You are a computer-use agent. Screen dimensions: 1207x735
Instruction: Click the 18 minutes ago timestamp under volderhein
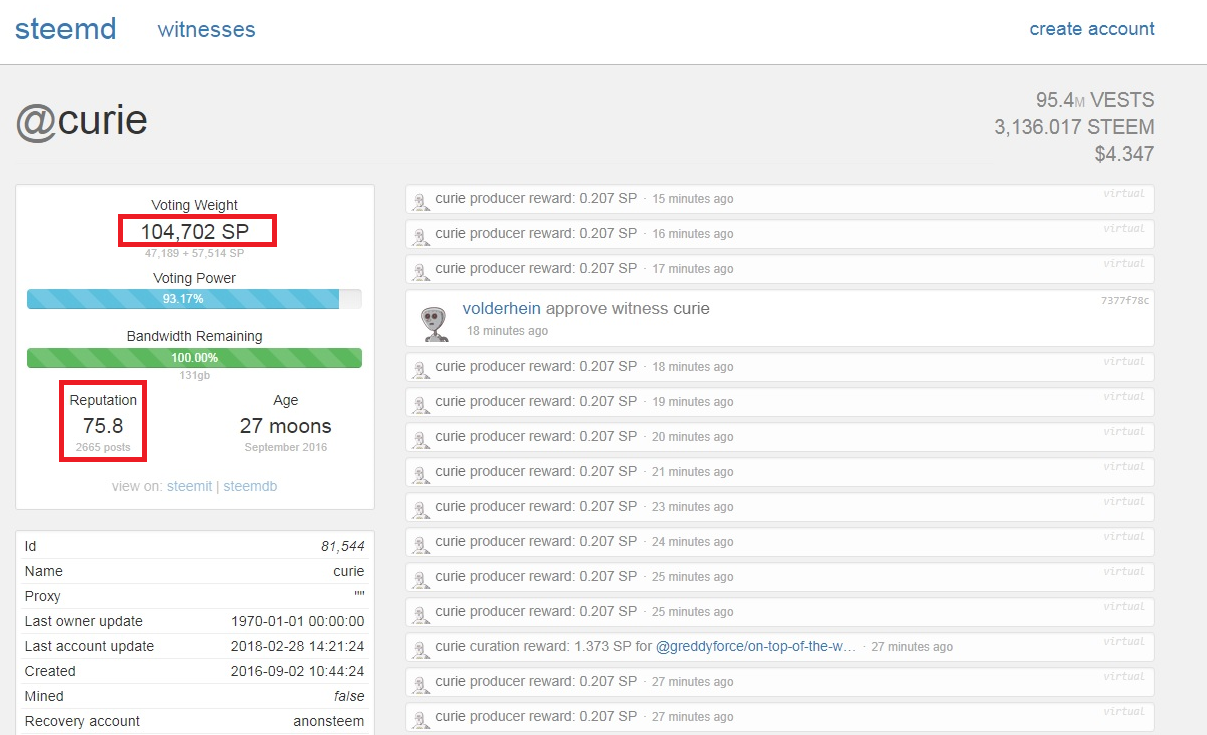(507, 331)
